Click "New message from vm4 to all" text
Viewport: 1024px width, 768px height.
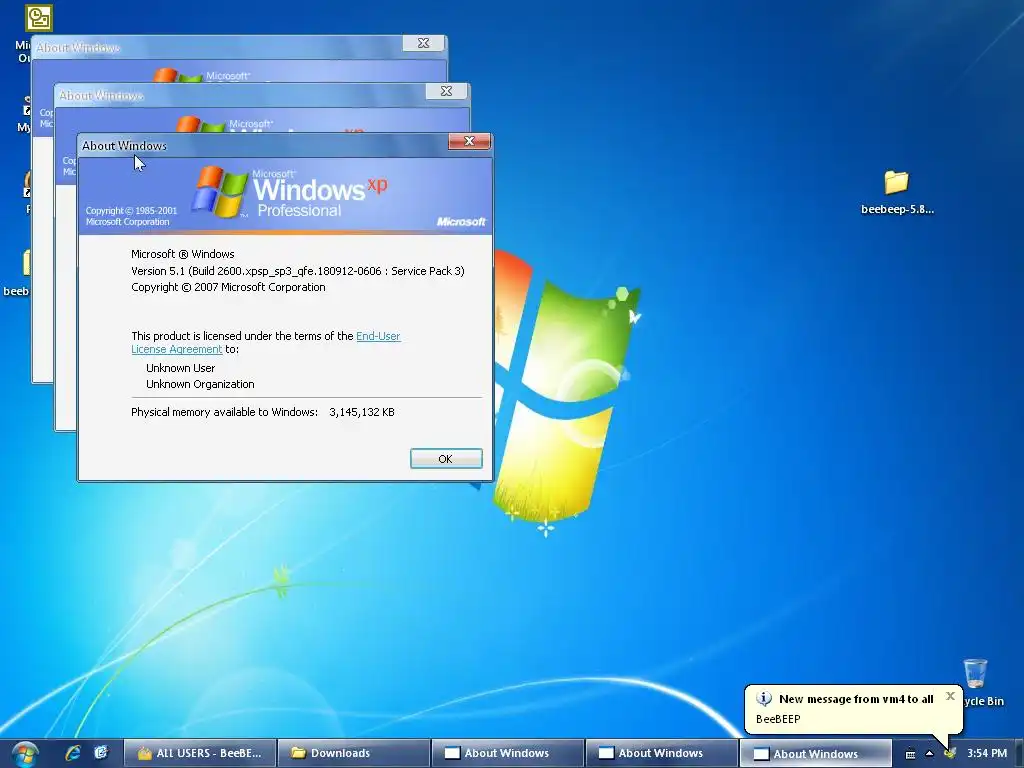point(856,699)
